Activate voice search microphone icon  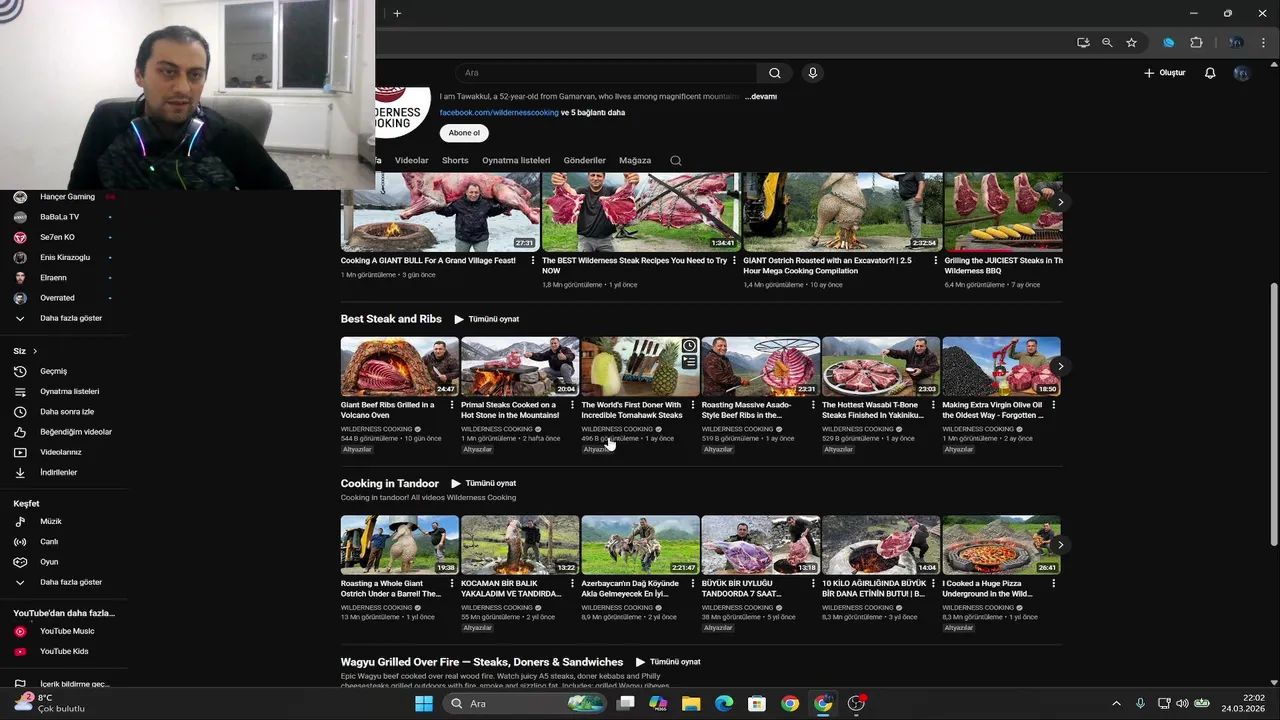[x=812, y=73]
